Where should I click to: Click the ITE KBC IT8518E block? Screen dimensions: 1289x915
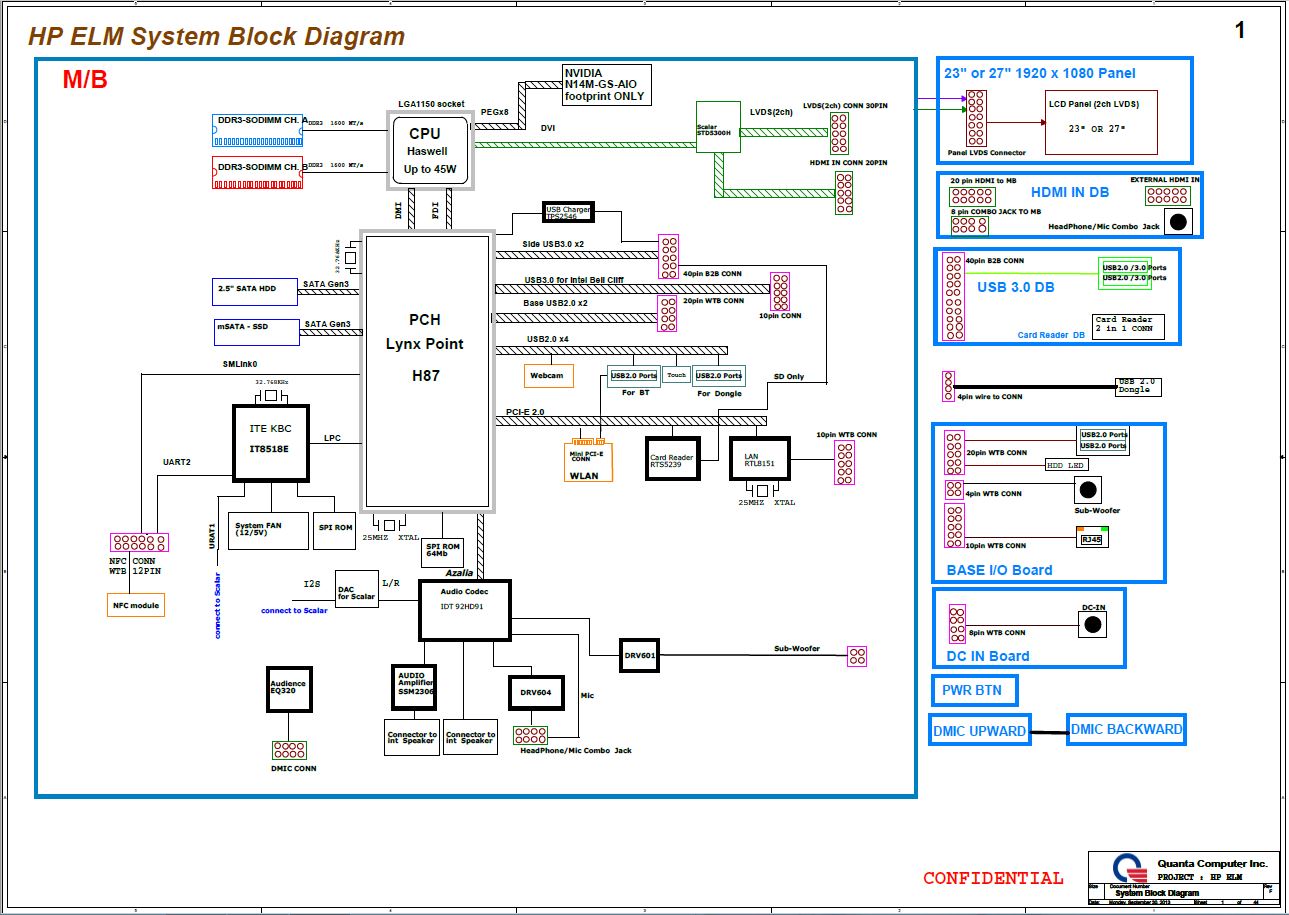tap(271, 443)
